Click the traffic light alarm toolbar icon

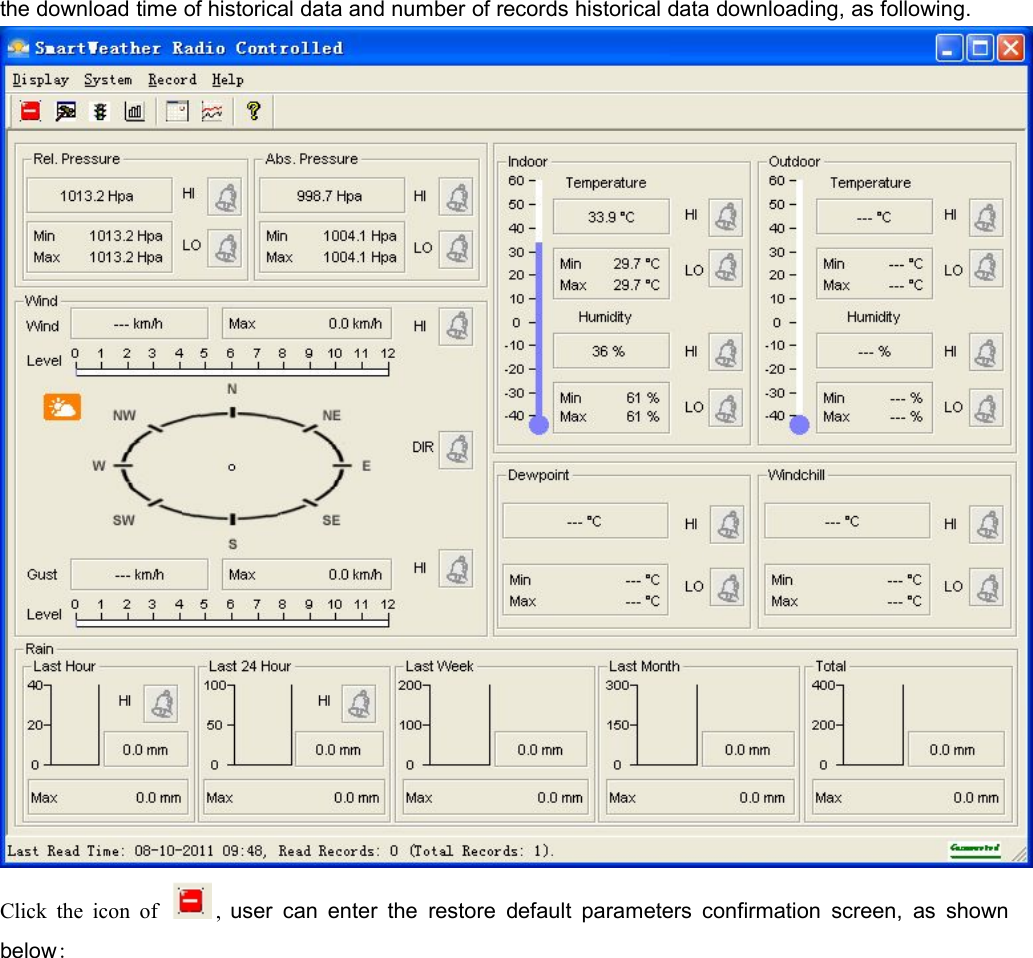coord(100,112)
